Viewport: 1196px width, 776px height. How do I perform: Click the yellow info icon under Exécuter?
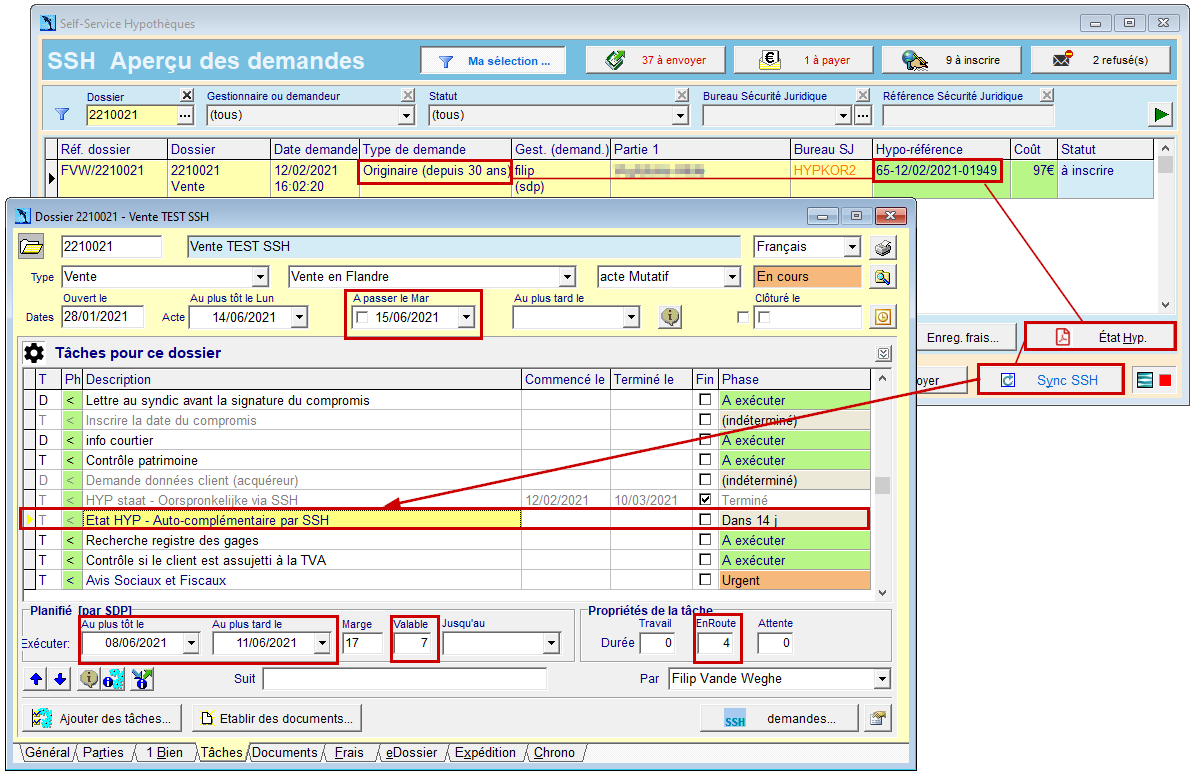pos(89,678)
